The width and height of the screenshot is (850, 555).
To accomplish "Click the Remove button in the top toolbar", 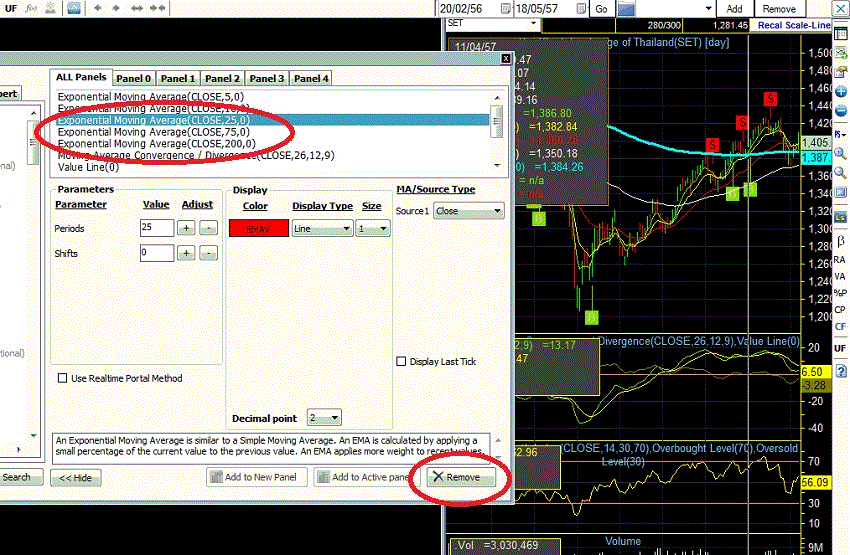I will click(x=779, y=9).
